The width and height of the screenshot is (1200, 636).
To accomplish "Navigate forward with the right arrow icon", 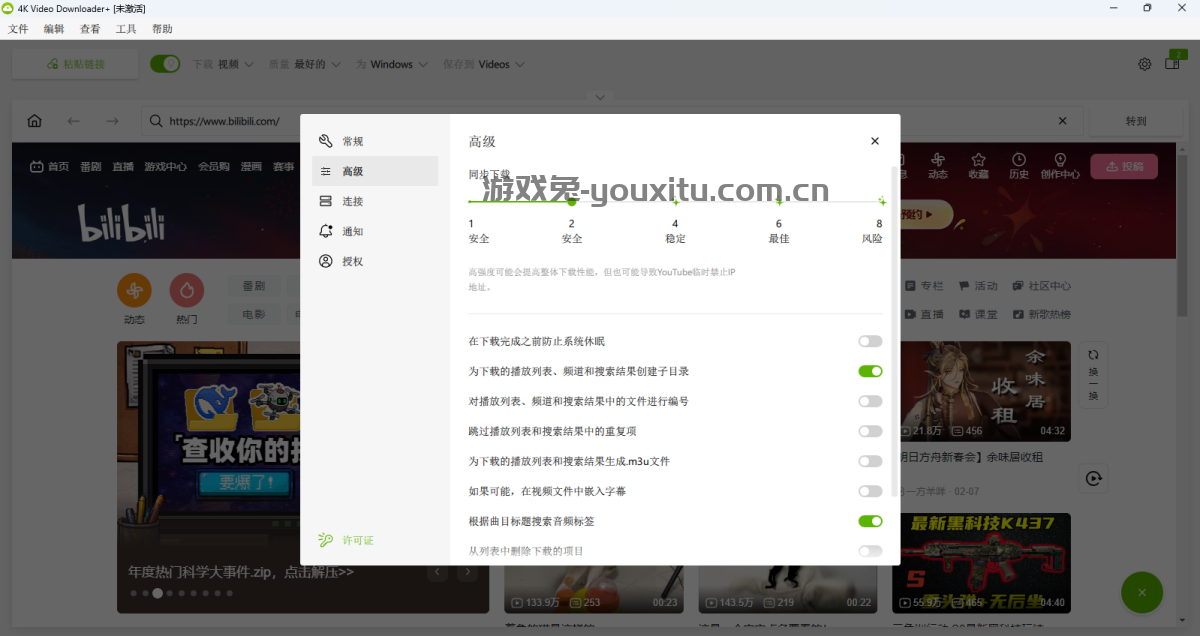I will tap(112, 121).
